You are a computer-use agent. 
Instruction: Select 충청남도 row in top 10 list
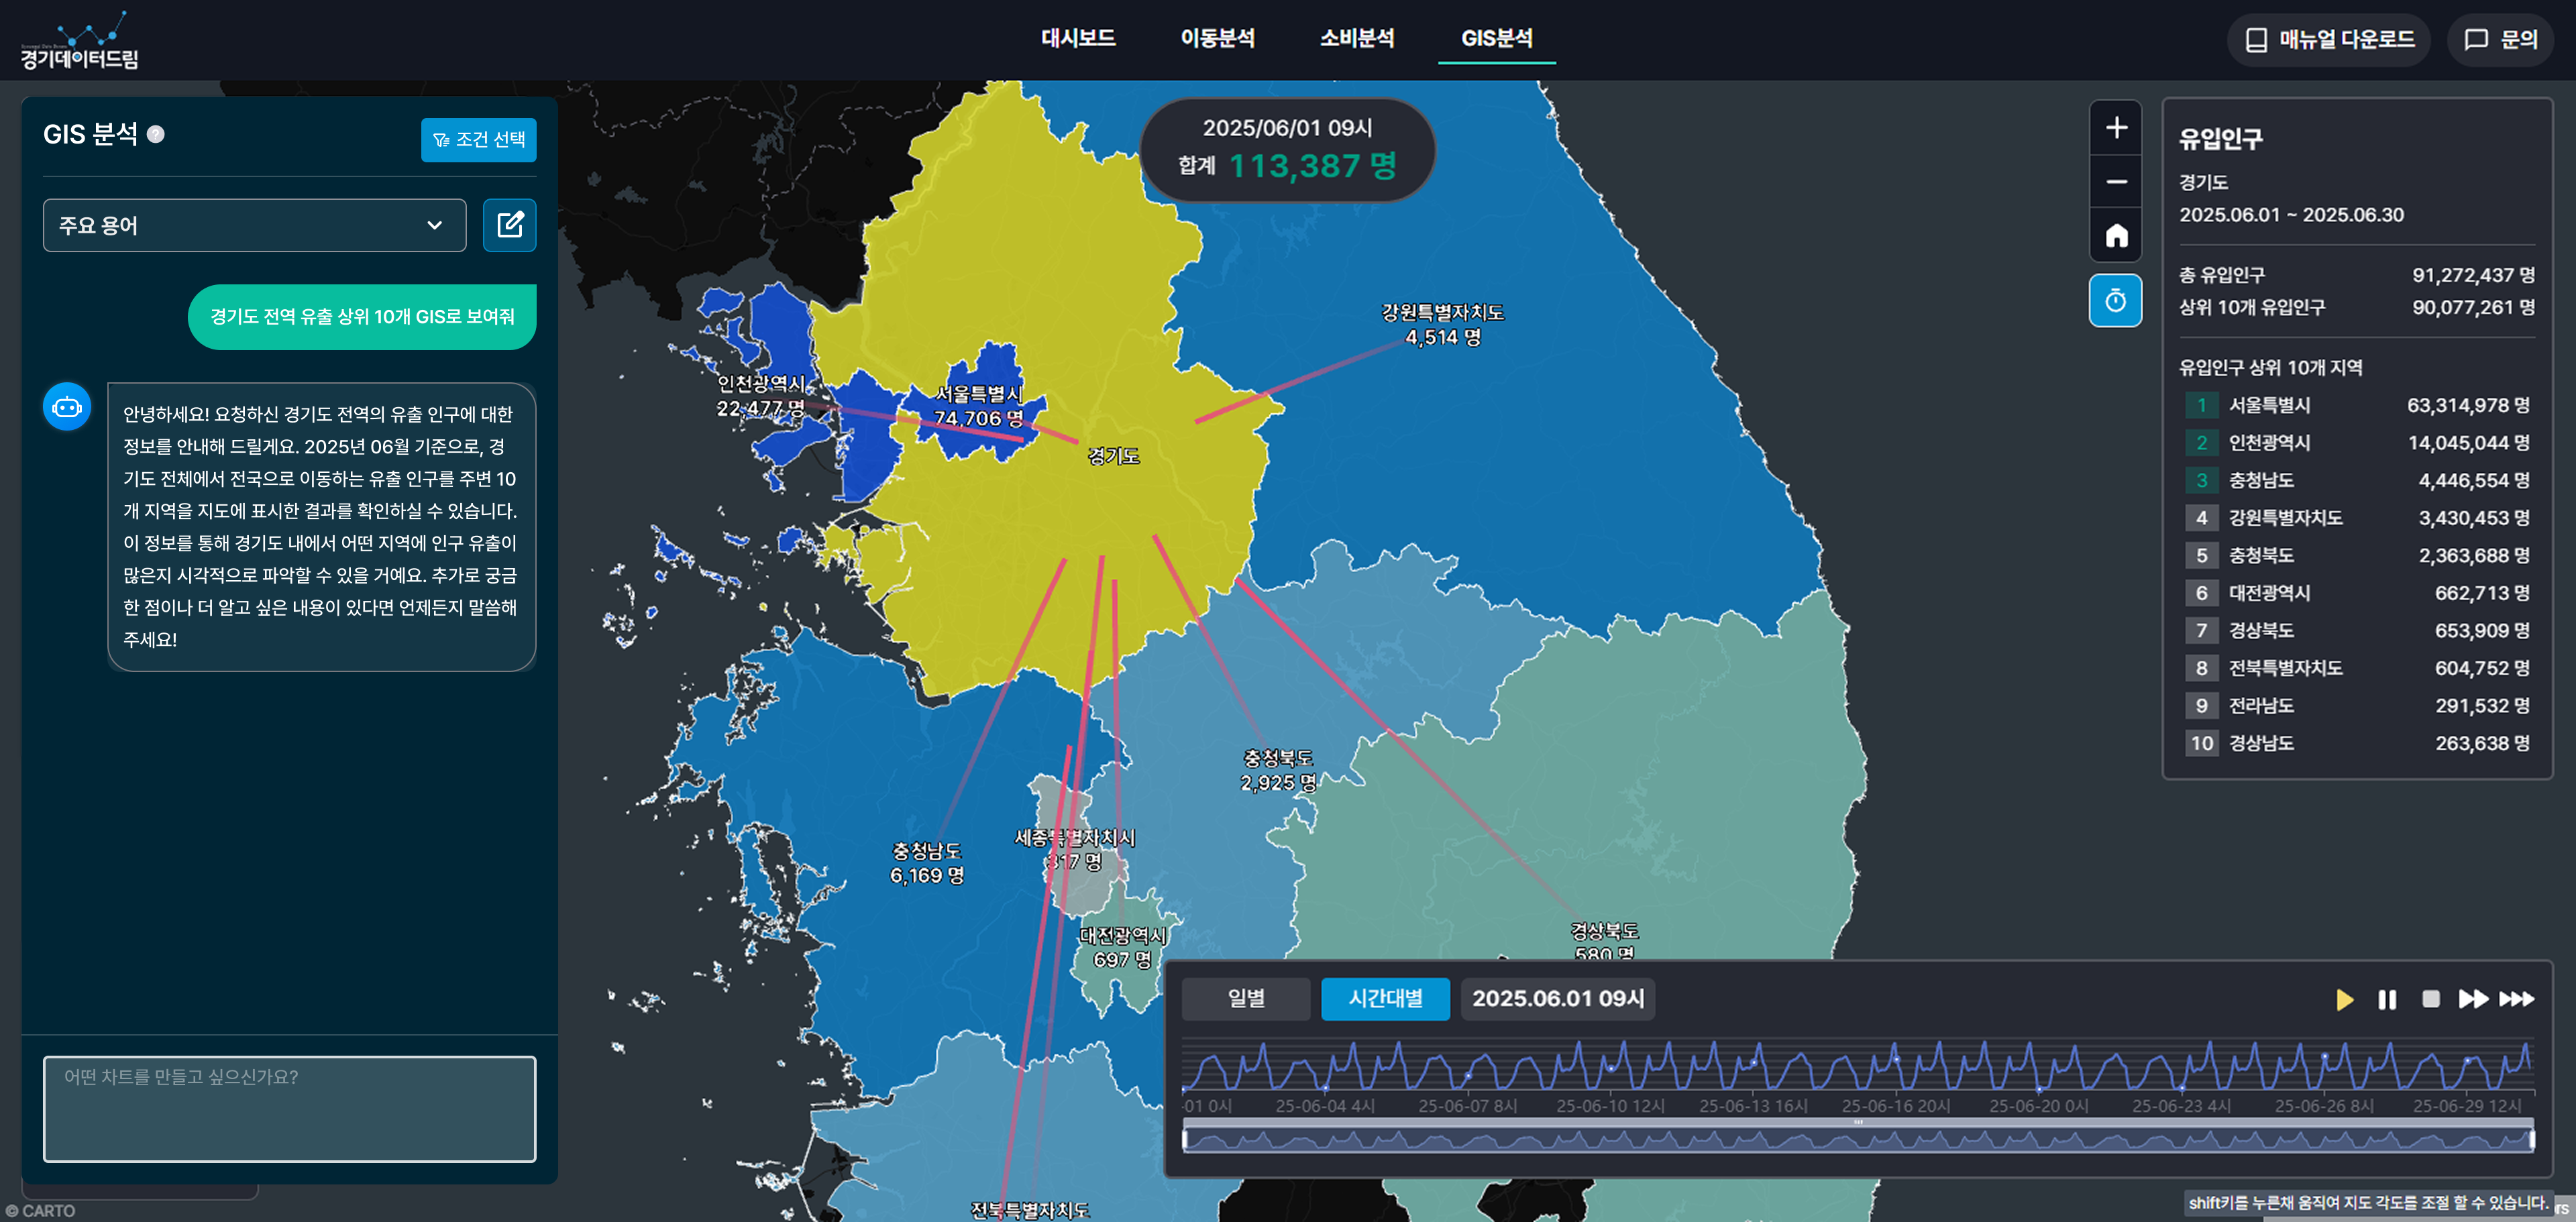tap(2358, 481)
